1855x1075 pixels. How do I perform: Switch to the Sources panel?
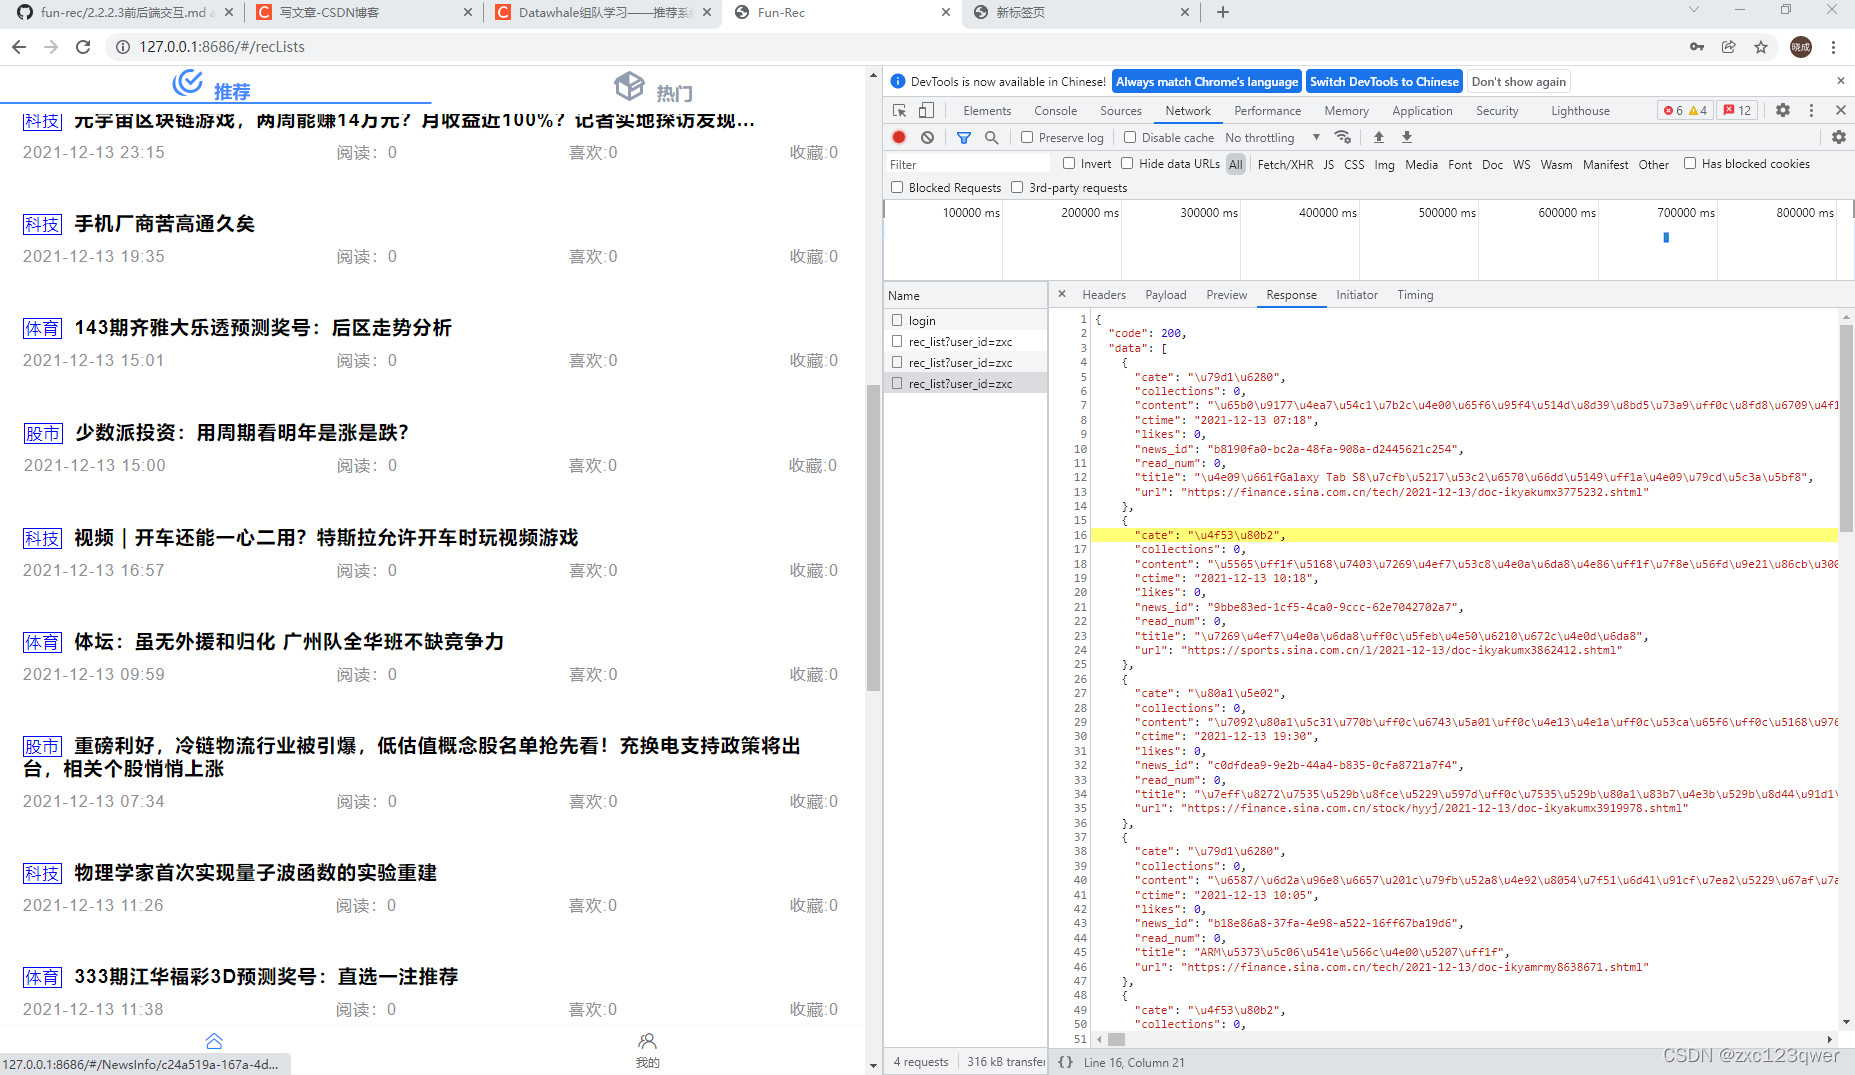point(1120,110)
